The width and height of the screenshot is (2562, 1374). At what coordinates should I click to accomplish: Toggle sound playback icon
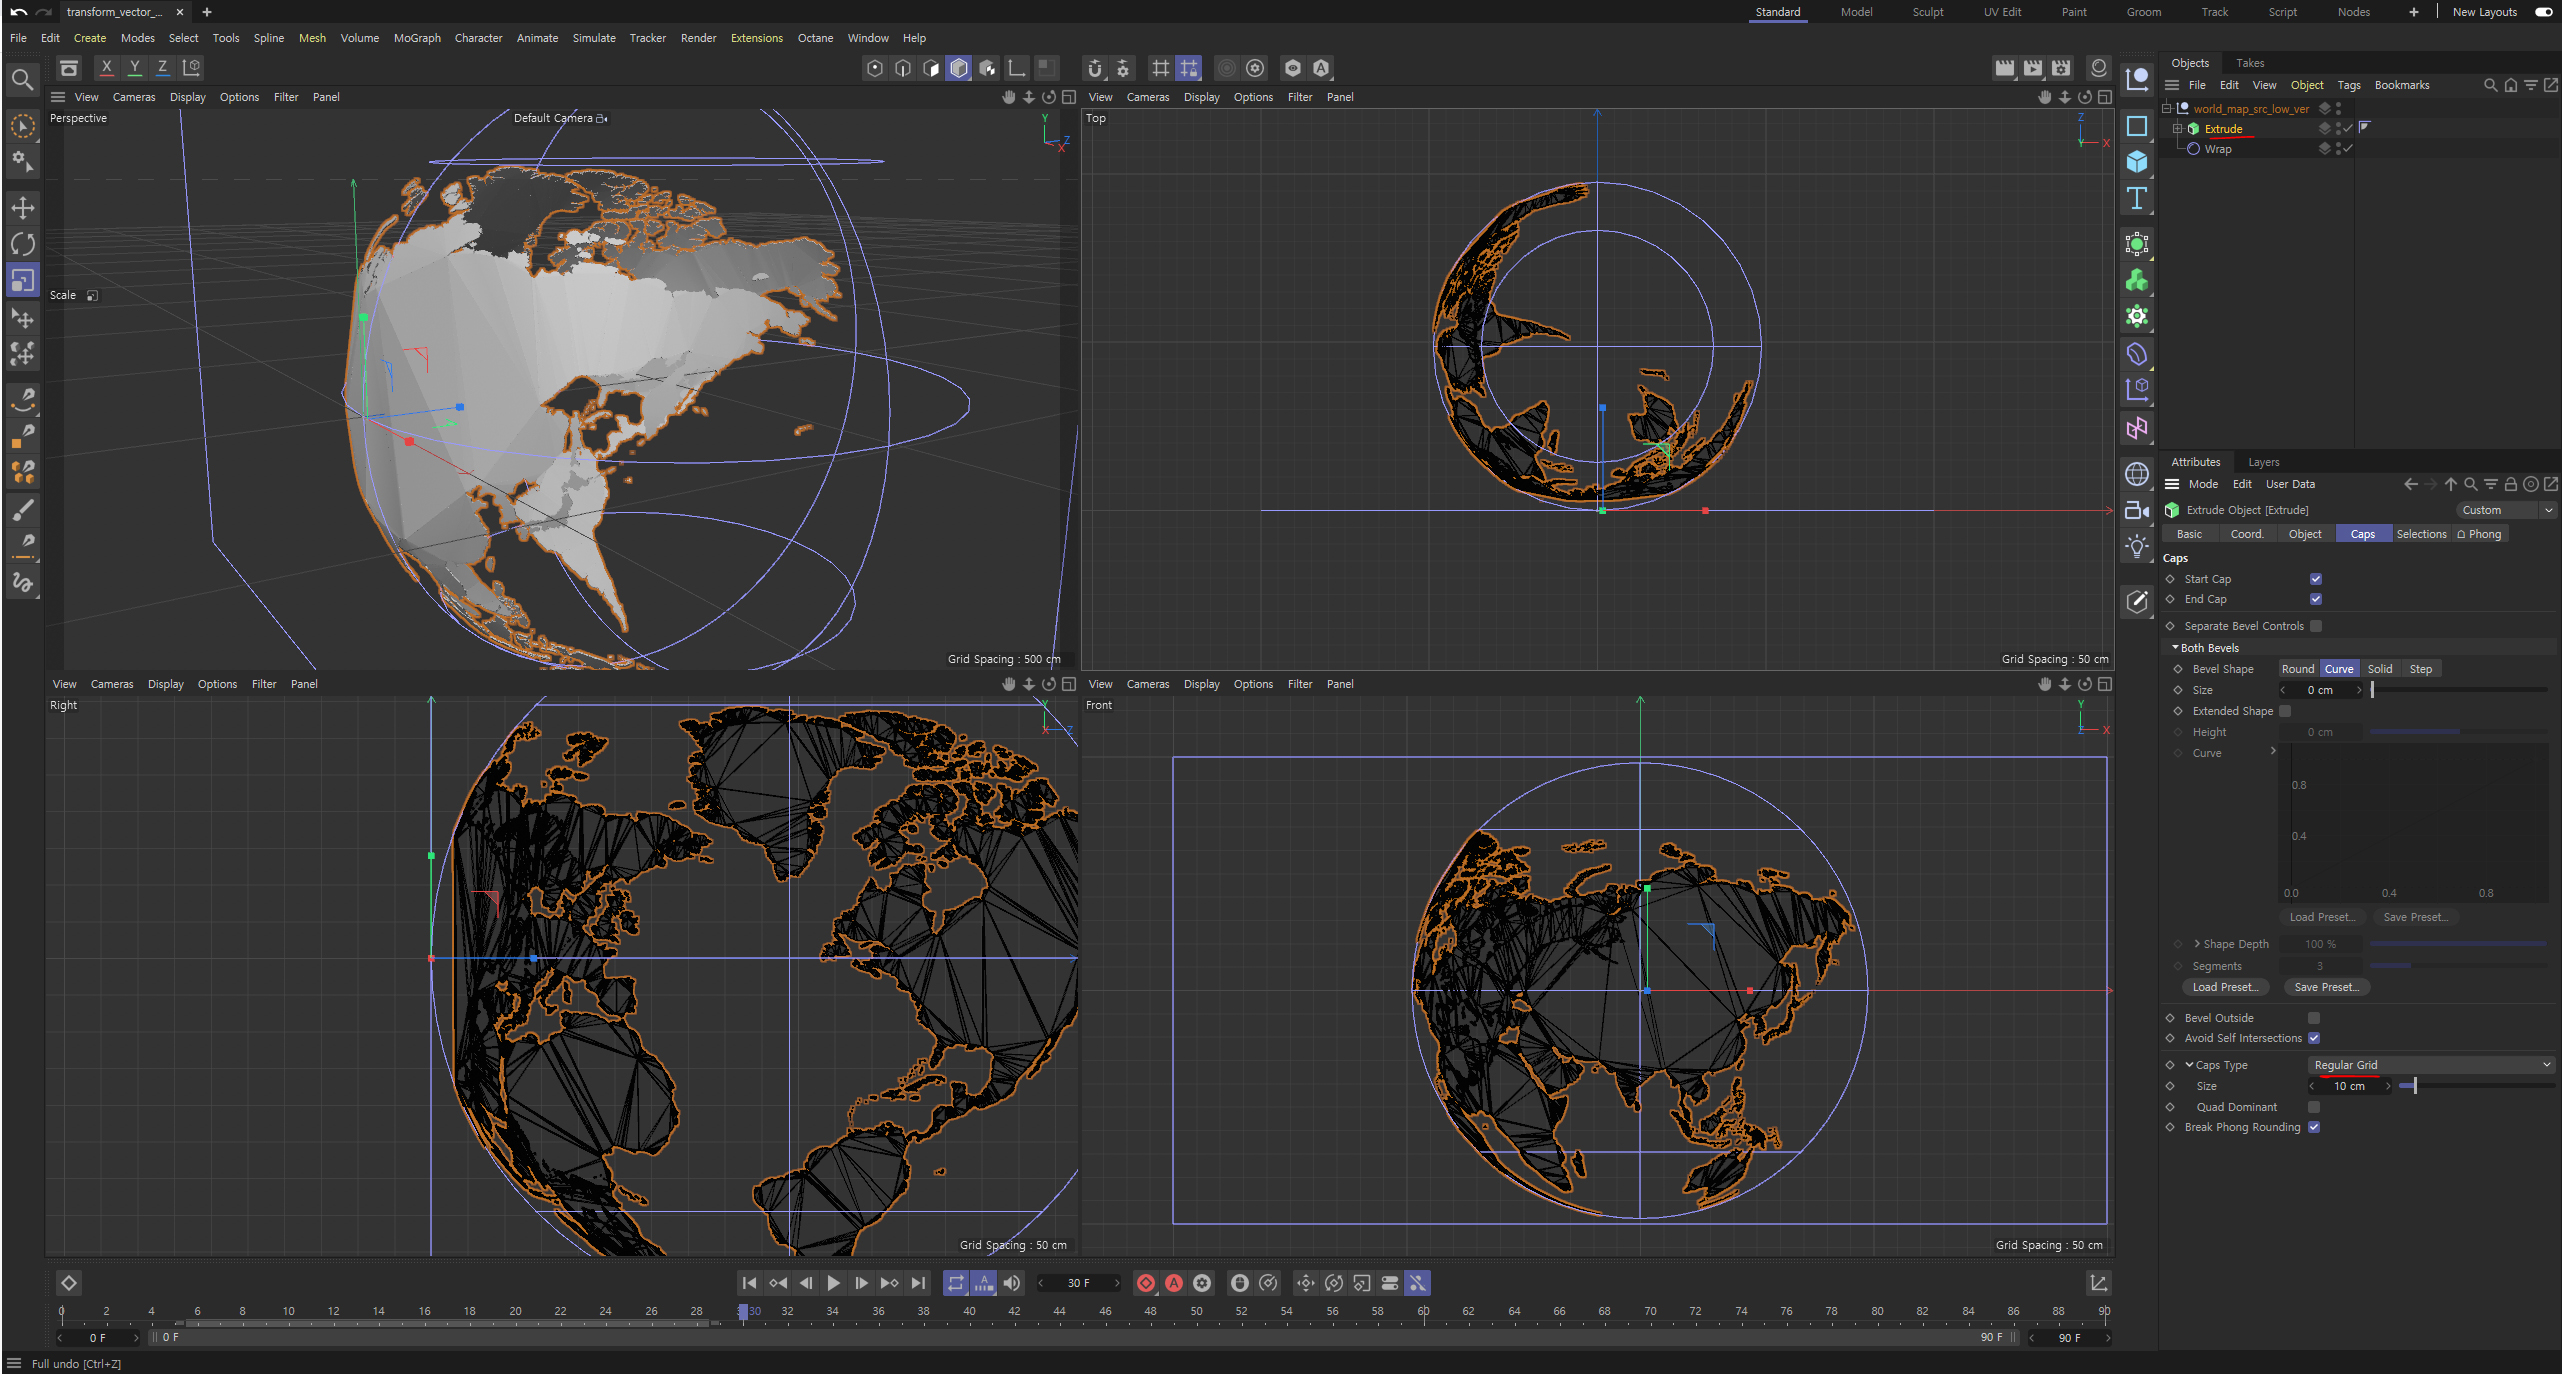[1012, 1283]
